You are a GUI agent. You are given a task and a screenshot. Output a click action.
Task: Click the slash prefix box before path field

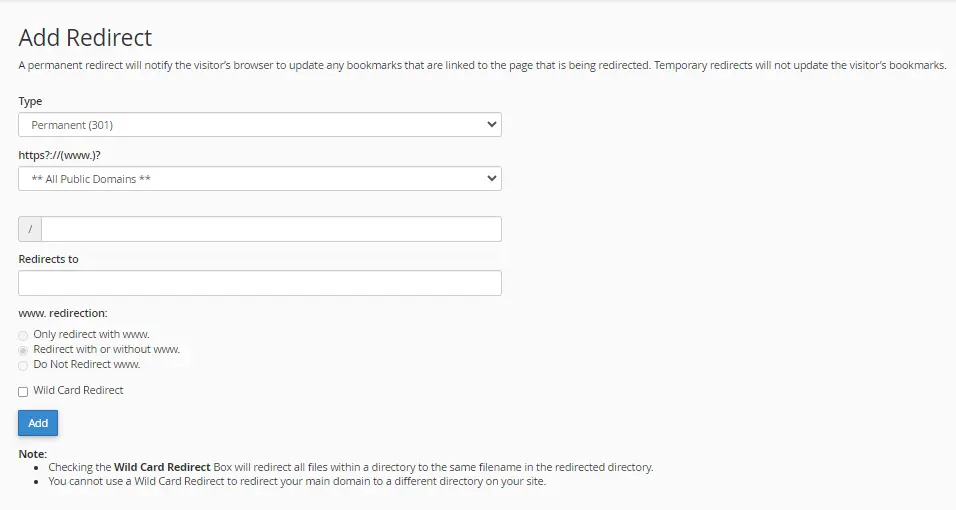tap(30, 229)
